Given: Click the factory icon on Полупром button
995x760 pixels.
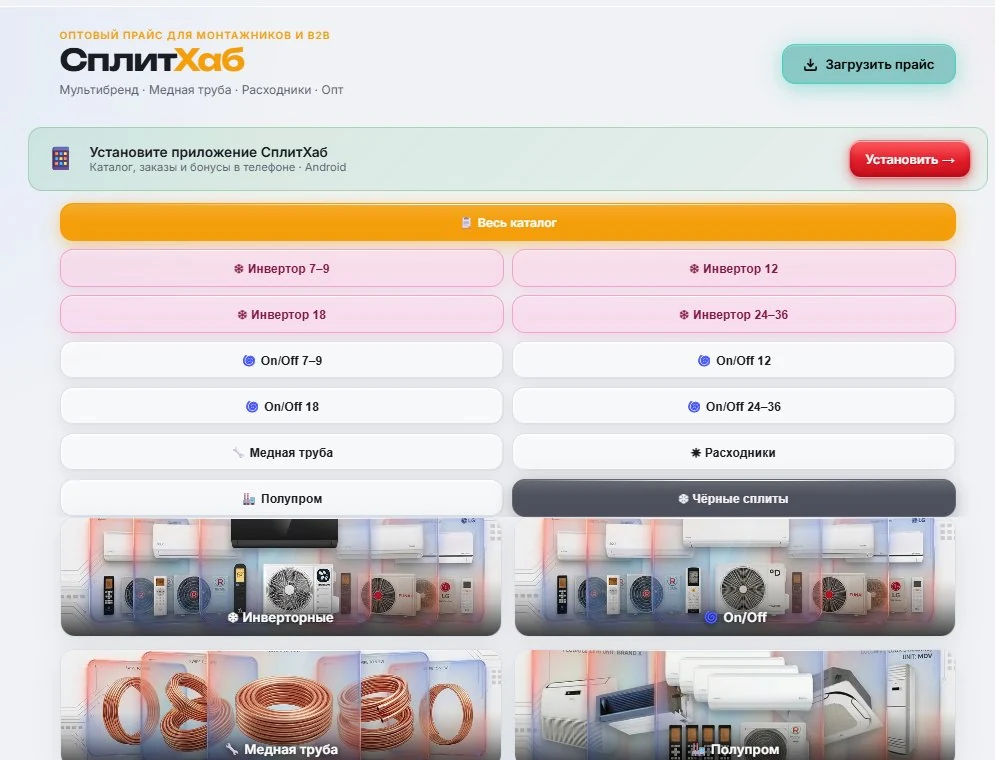Looking at the screenshot, I should tap(249, 499).
